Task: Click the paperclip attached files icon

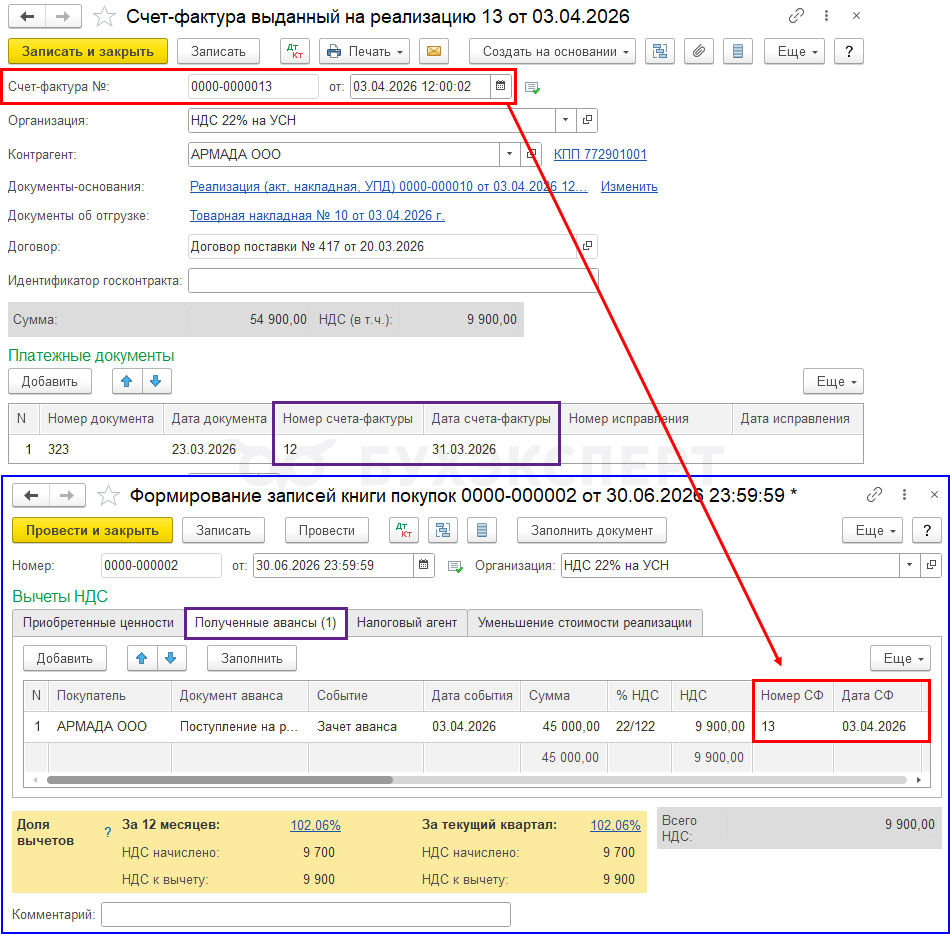Action: [700, 52]
